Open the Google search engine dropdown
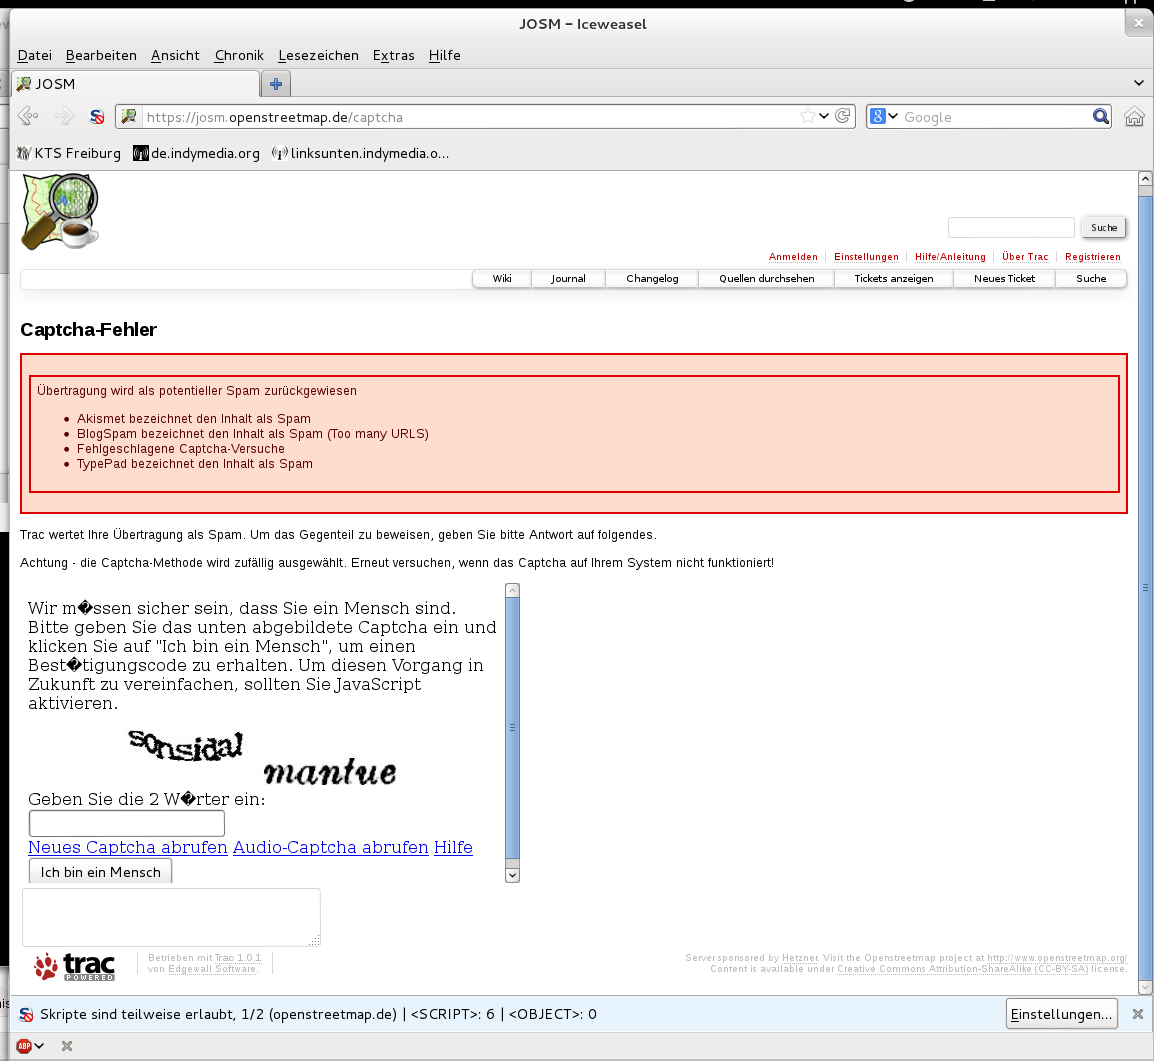 (x=884, y=117)
